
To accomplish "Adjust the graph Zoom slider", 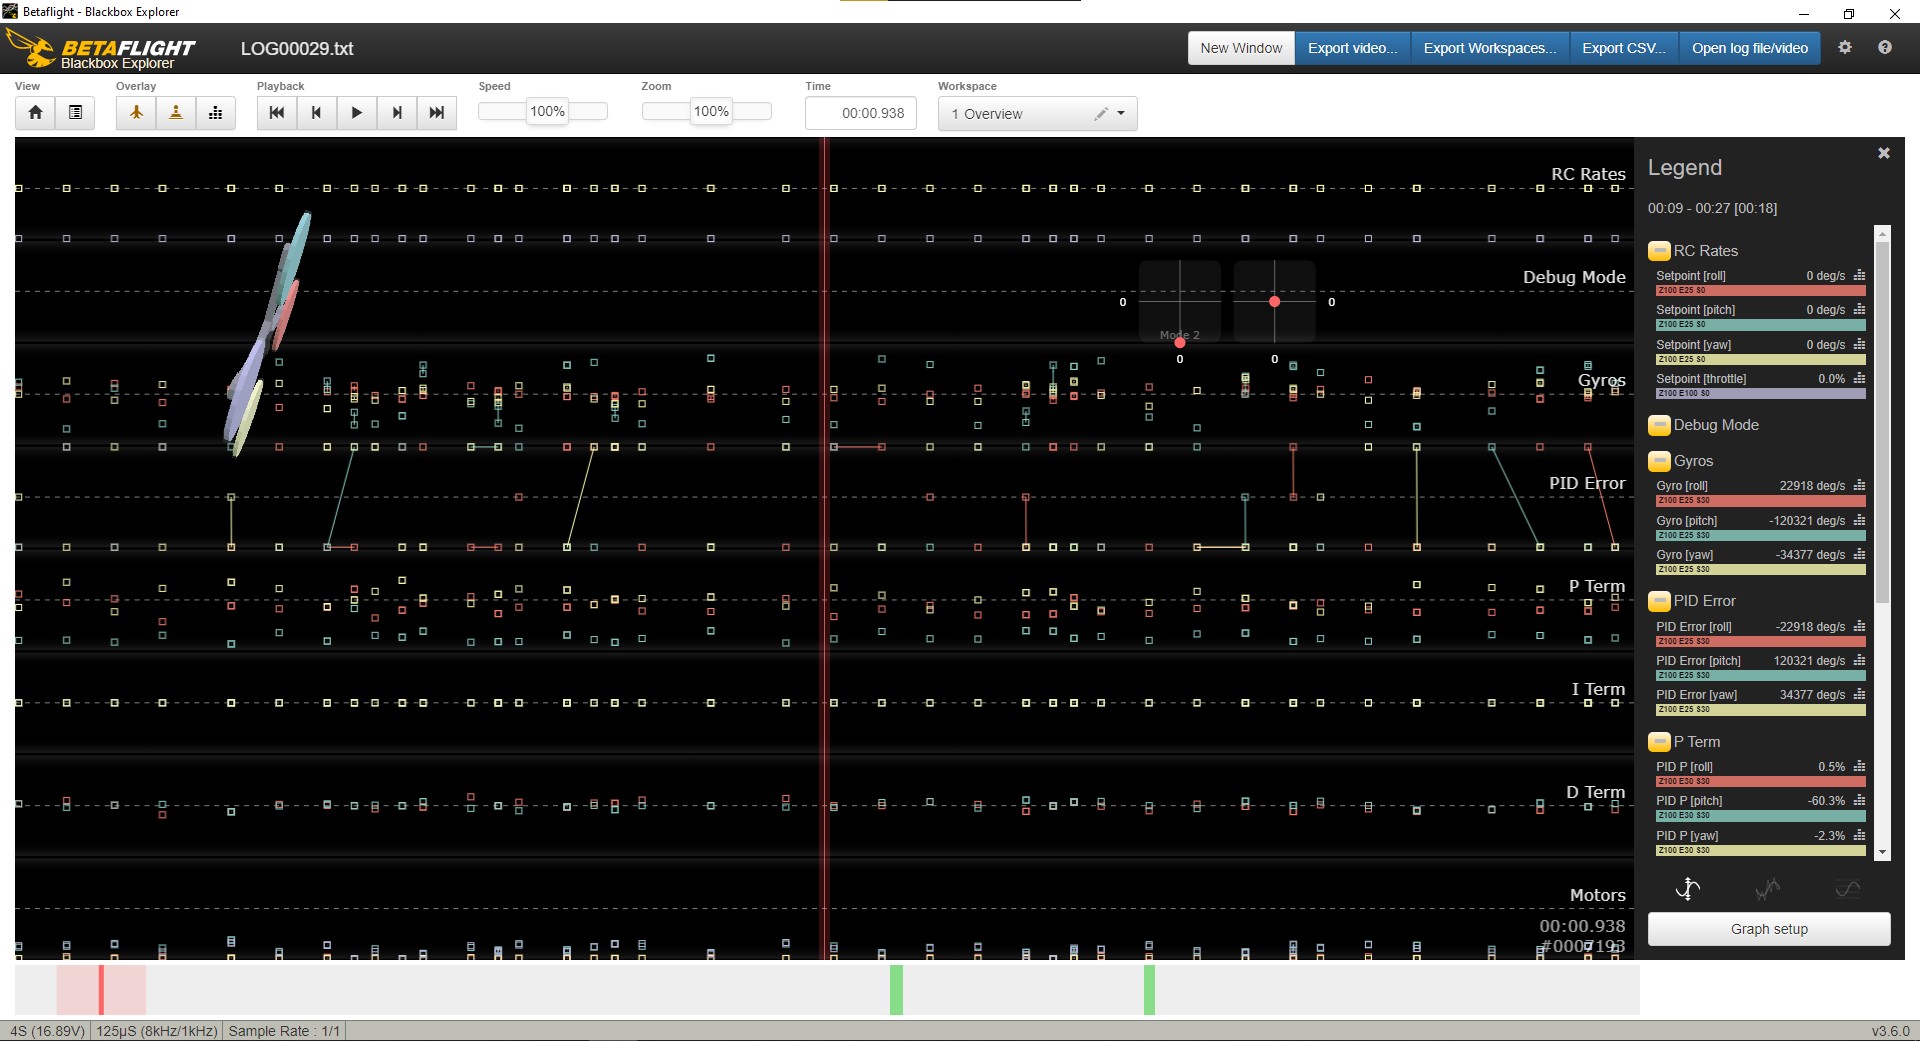I will (707, 111).
